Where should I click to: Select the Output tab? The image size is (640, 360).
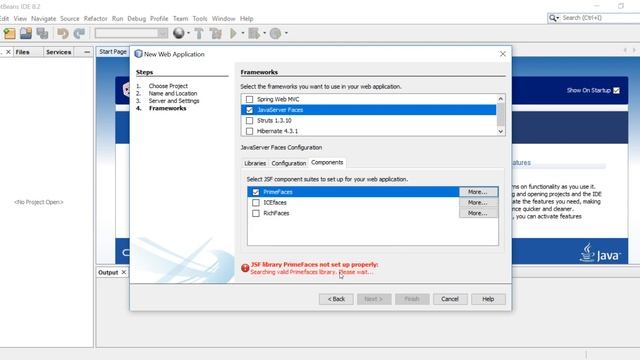(x=108, y=272)
